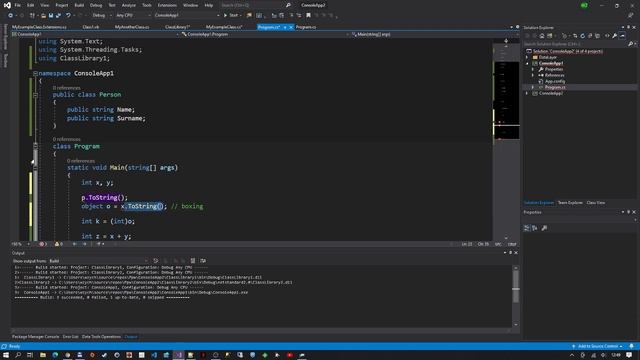Switch to the Error List tab

point(70,337)
